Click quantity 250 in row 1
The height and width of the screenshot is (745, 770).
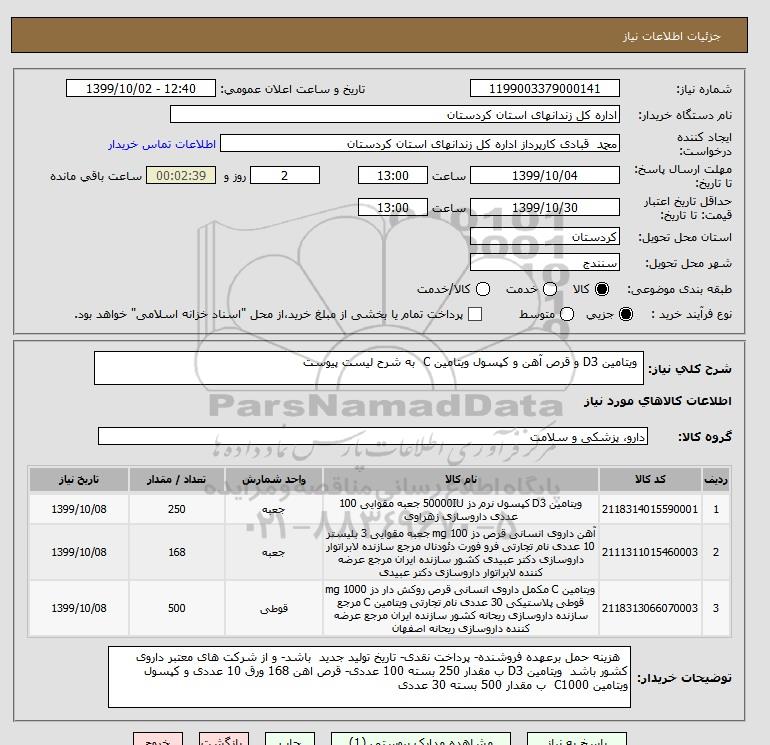tap(177, 509)
